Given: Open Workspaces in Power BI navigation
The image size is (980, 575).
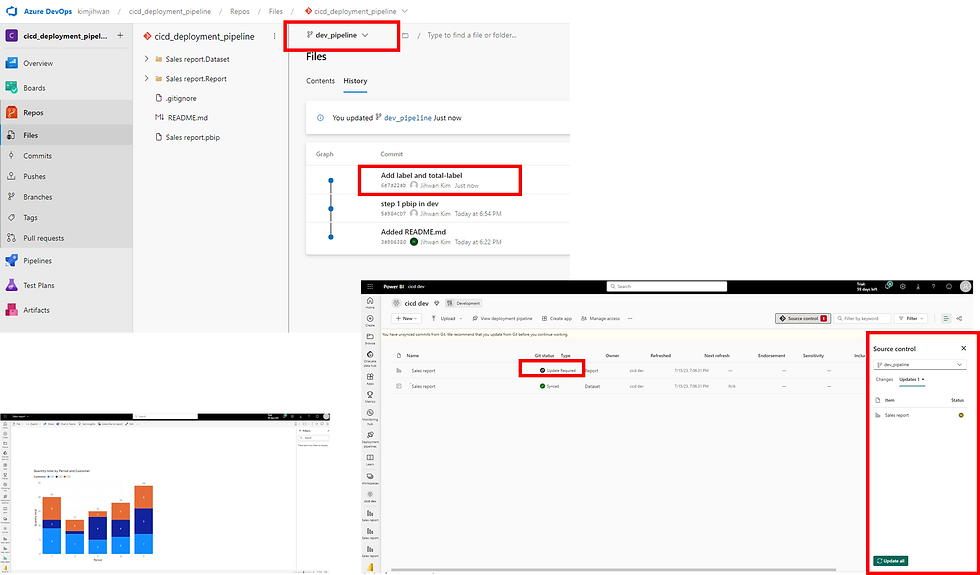Looking at the screenshot, I should 370,479.
